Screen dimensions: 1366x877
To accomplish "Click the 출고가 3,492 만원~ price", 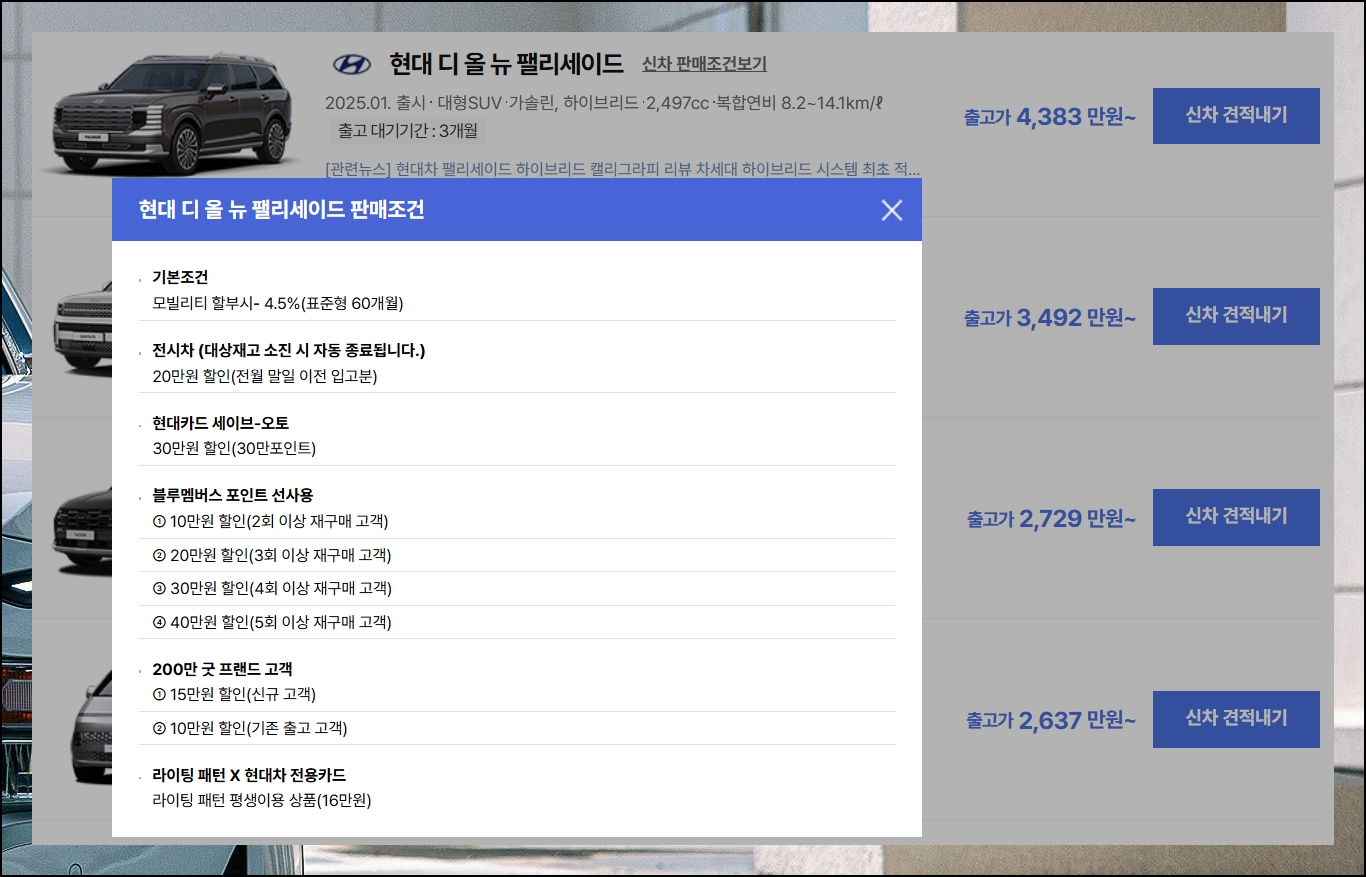I will pyautogui.click(x=1050, y=318).
